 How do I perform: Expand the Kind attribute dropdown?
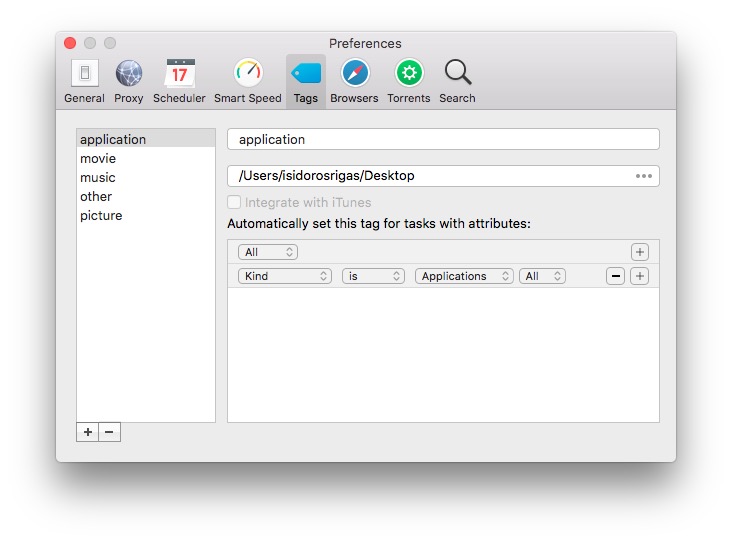(x=284, y=276)
